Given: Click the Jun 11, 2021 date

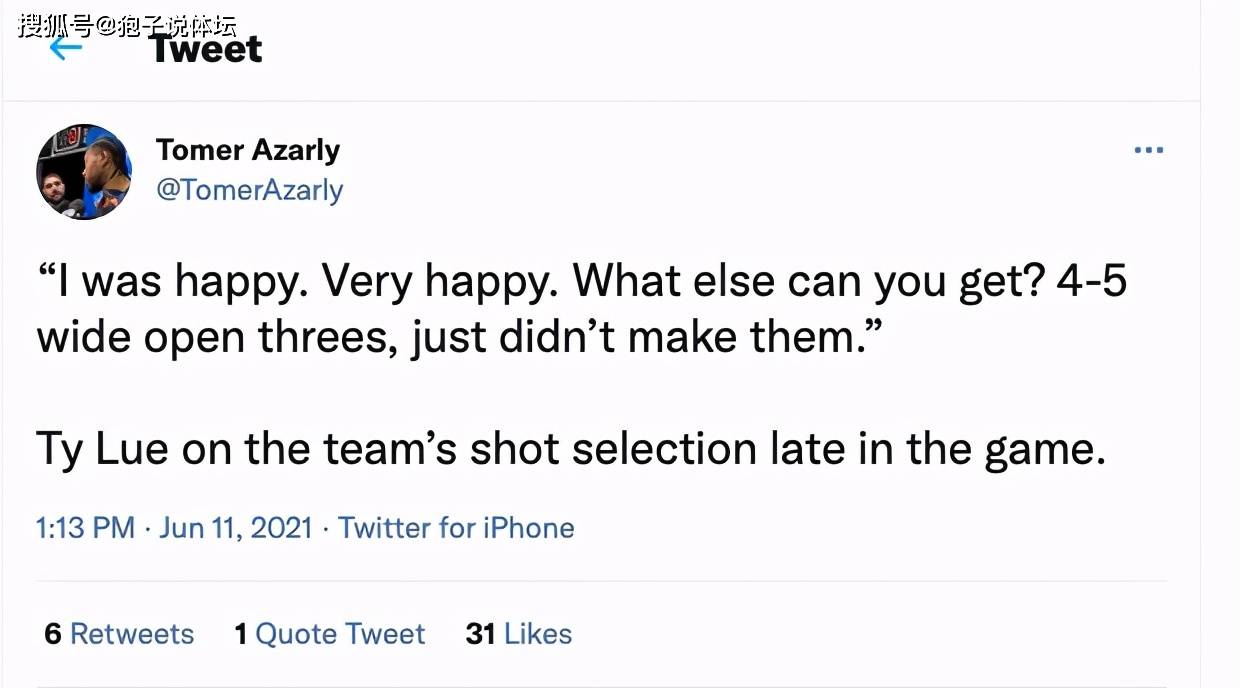Looking at the screenshot, I should [x=236, y=528].
